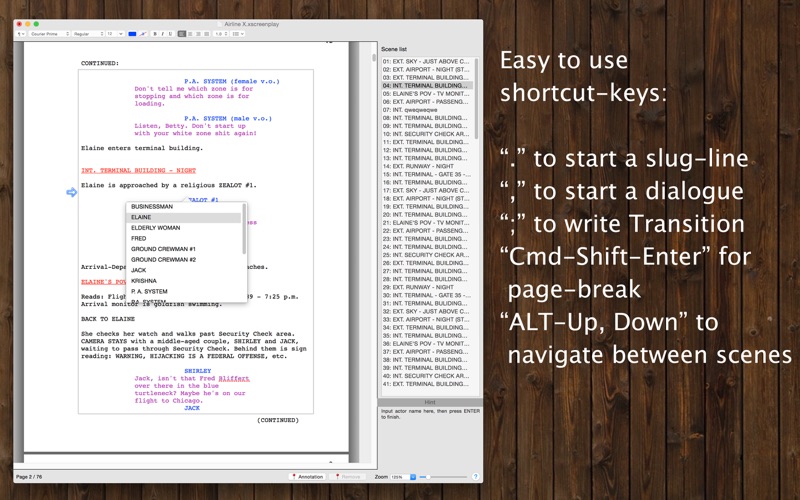Select scene 10: INT. SECURITY CHECK AR

(x=426, y=134)
